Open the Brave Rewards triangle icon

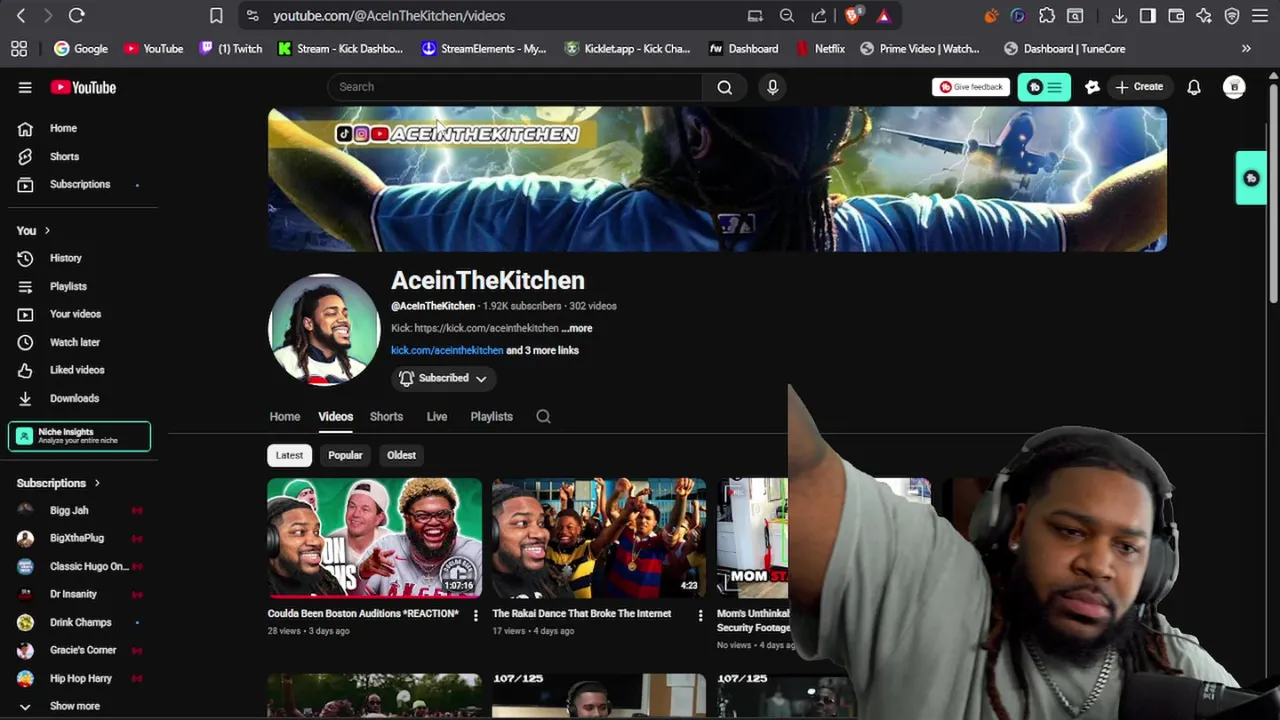pos(883,15)
